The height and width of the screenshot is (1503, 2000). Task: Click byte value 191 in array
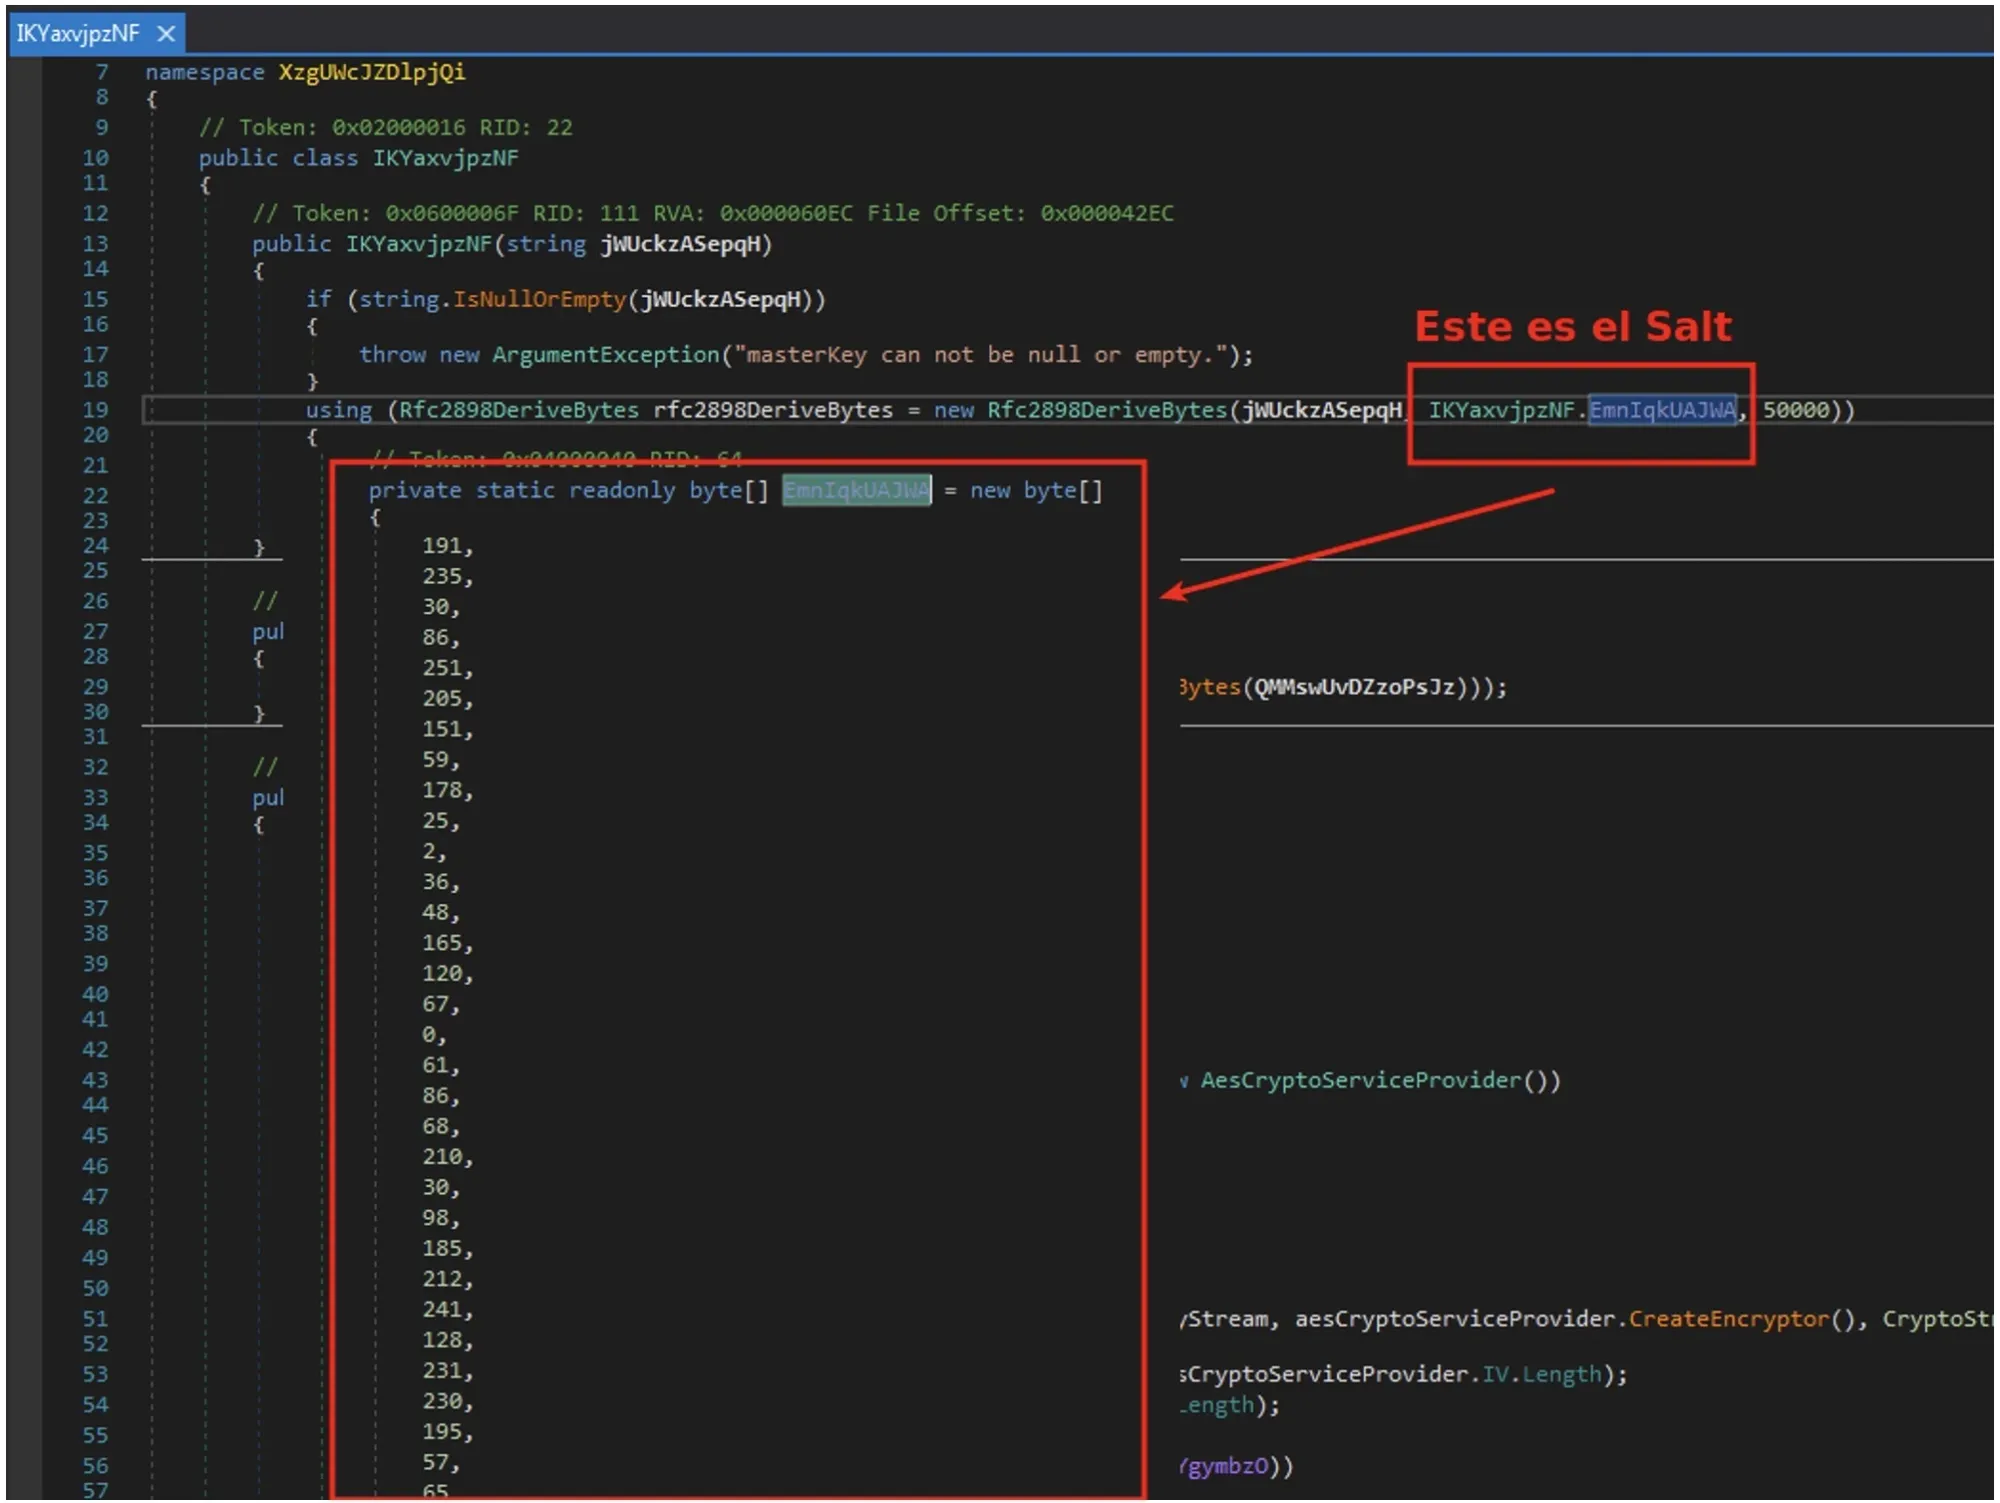(442, 546)
